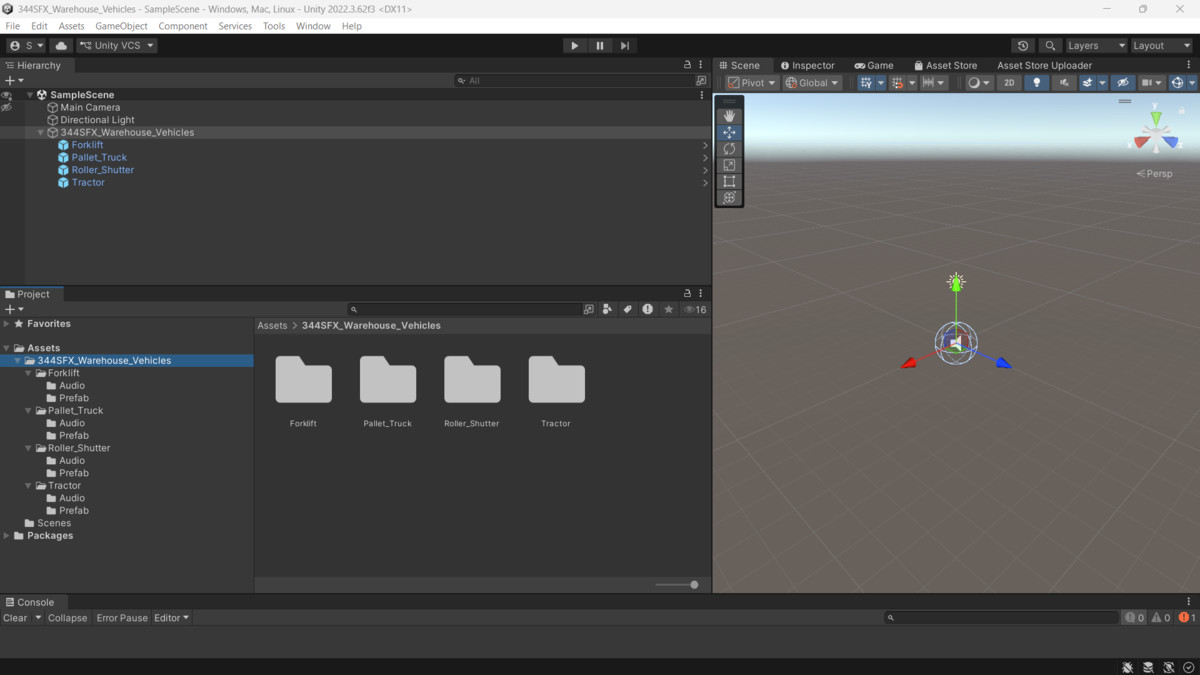
Task: Open search window icon in Project search
Action: click(x=588, y=309)
